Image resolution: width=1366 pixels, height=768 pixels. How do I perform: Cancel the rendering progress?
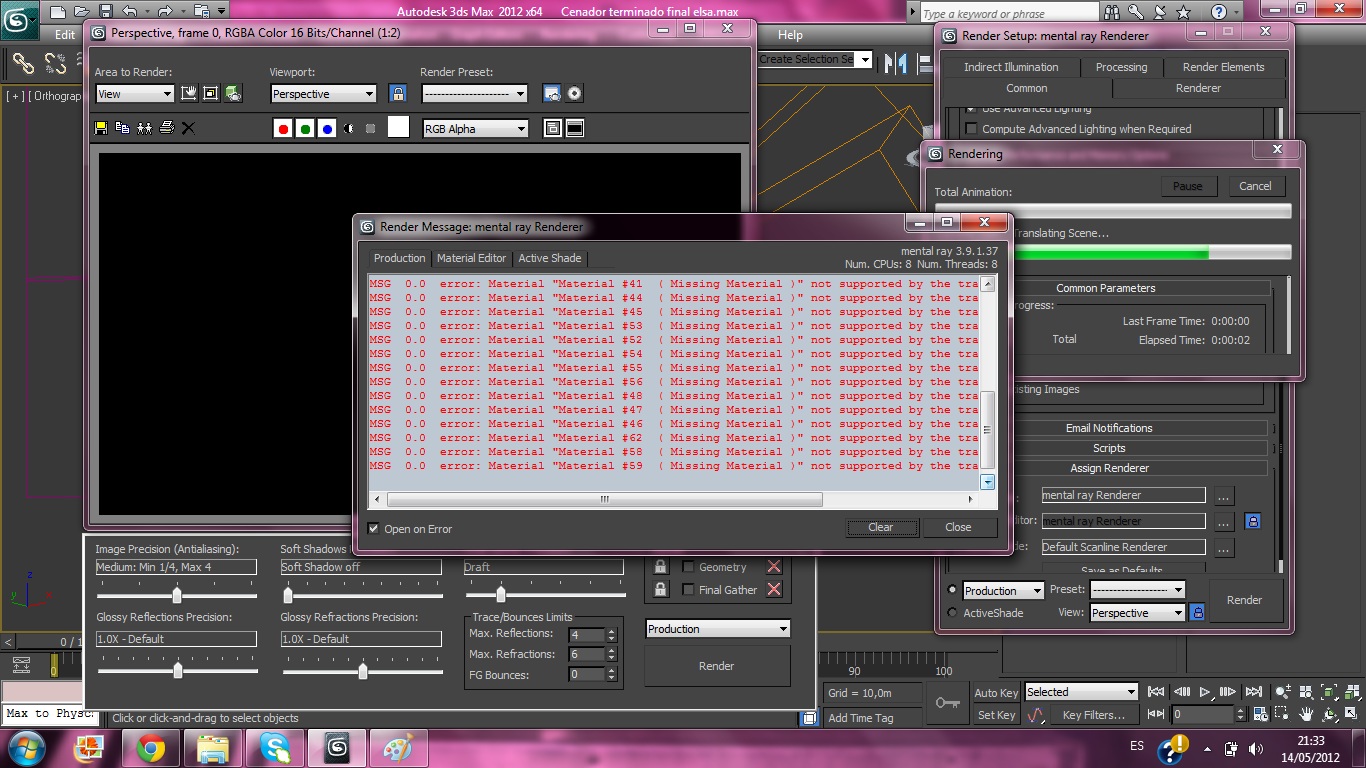coord(1255,186)
